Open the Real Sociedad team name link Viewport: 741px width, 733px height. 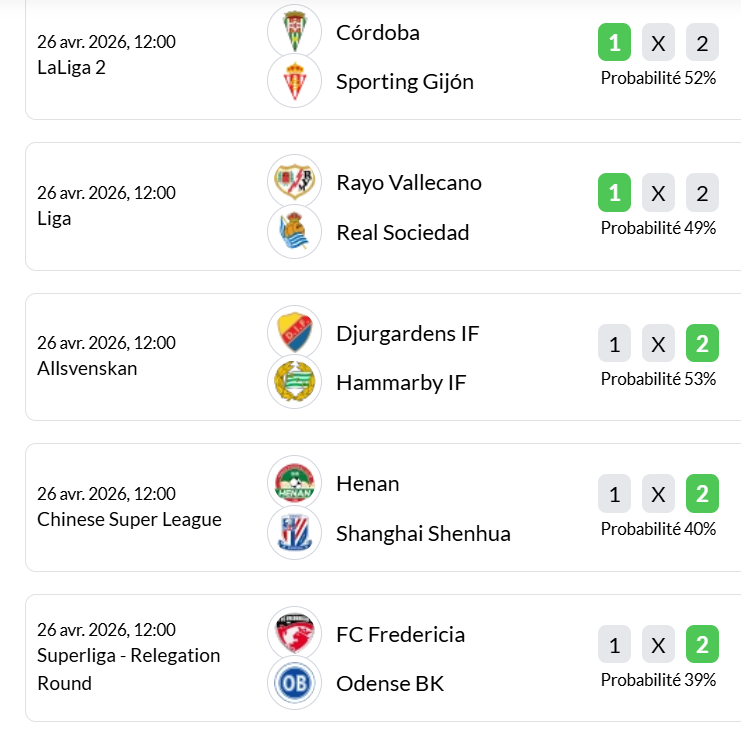[402, 232]
